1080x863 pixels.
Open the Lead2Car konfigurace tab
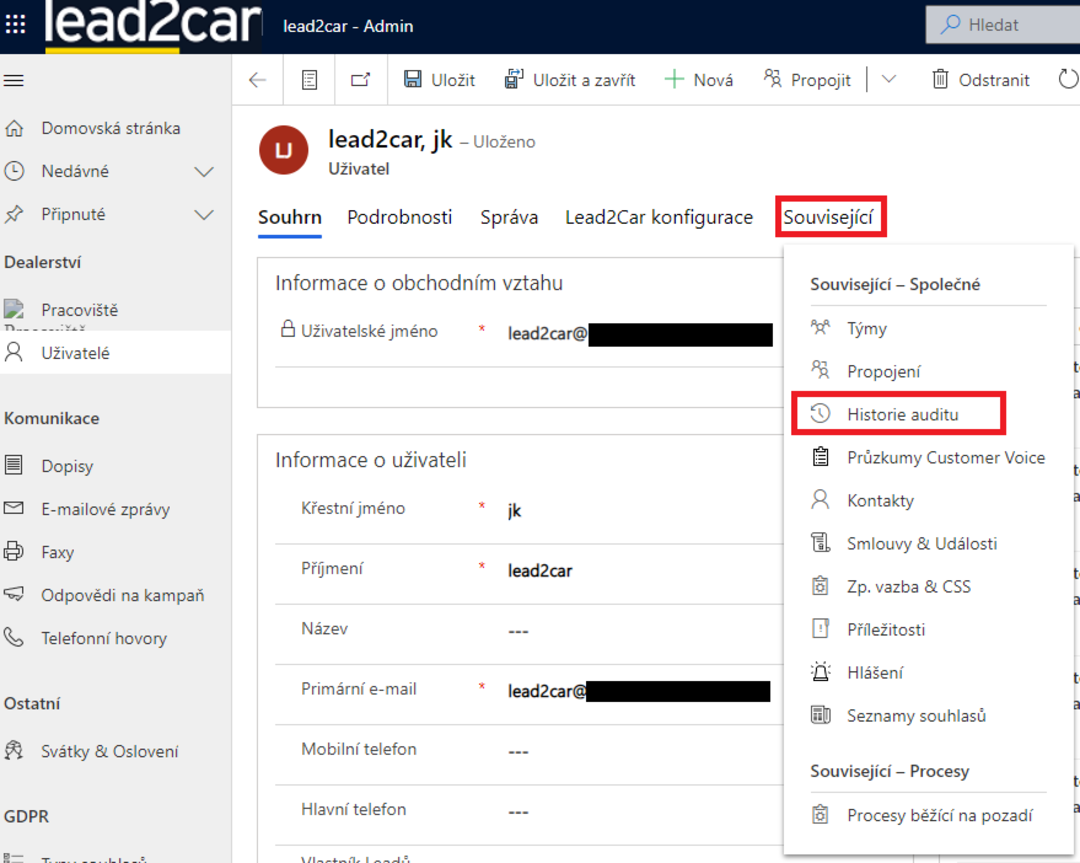[x=658, y=217]
